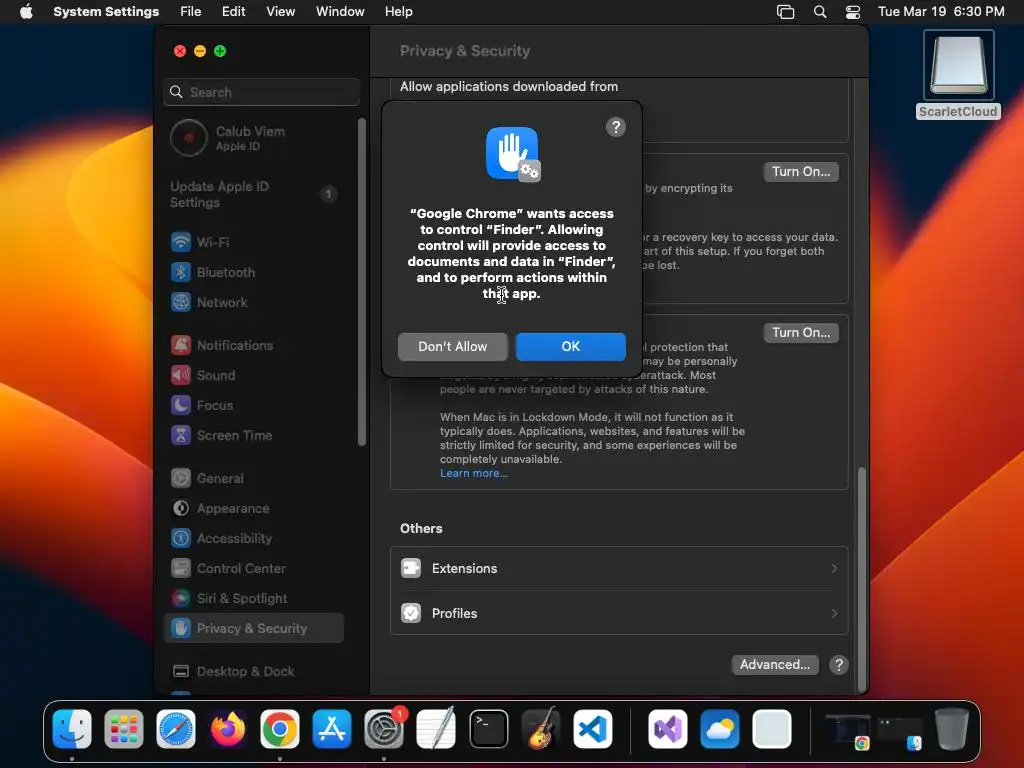Viewport: 1024px width, 768px height.
Task: Click Turn On for Lockdown Mode
Action: pos(801,332)
